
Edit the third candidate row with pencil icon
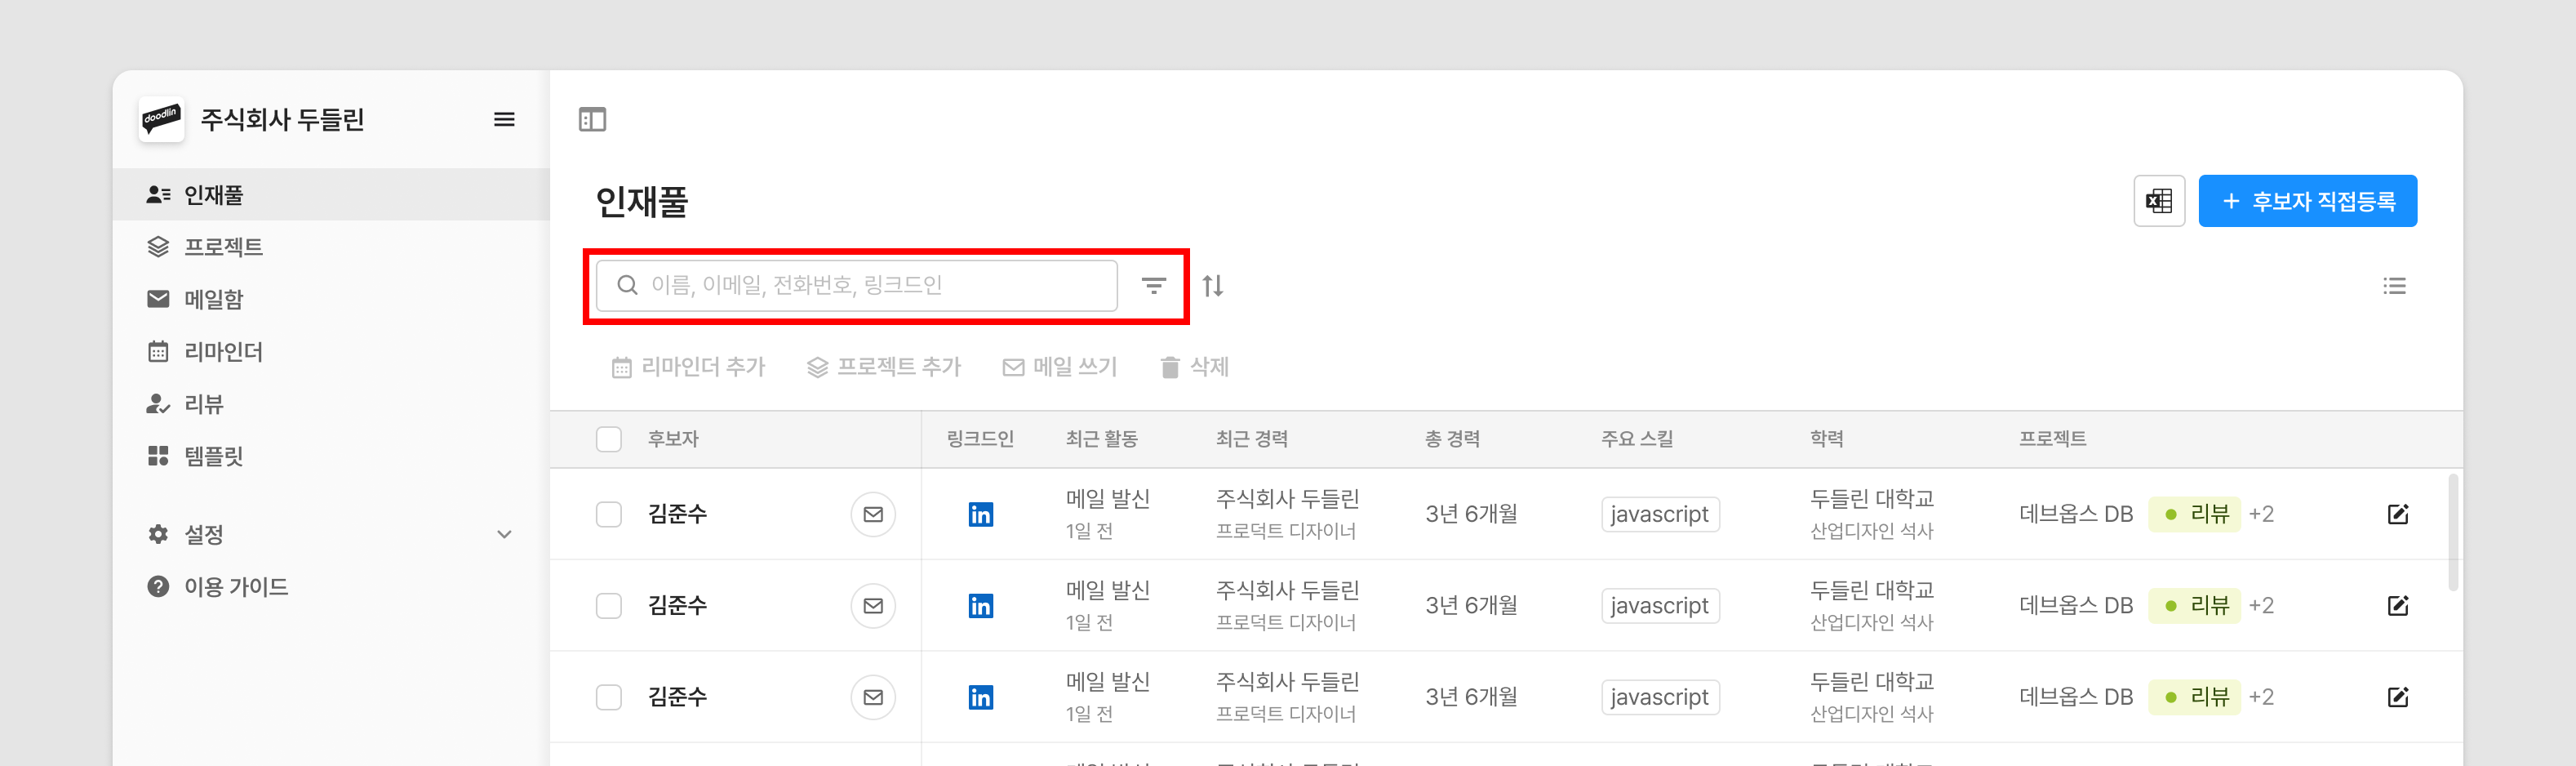click(2398, 697)
